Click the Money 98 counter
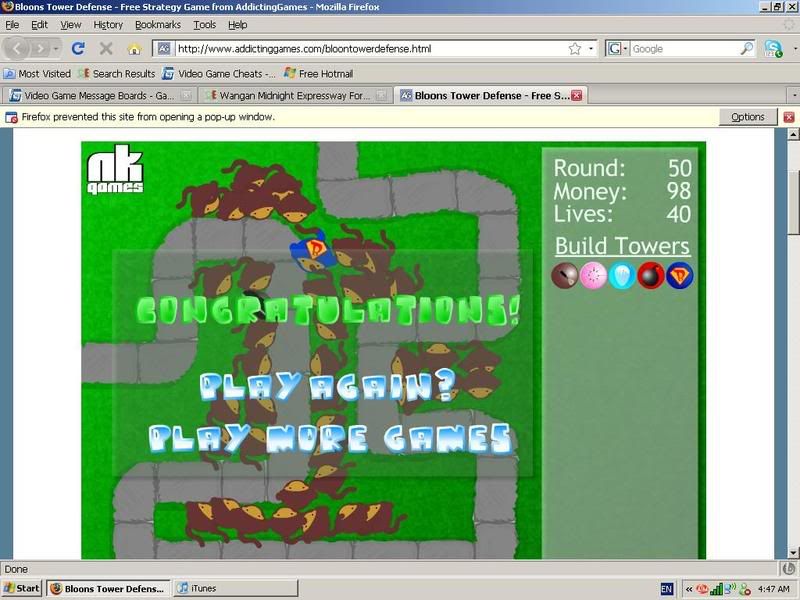Image resolution: width=800 pixels, height=600 pixels. point(622,191)
